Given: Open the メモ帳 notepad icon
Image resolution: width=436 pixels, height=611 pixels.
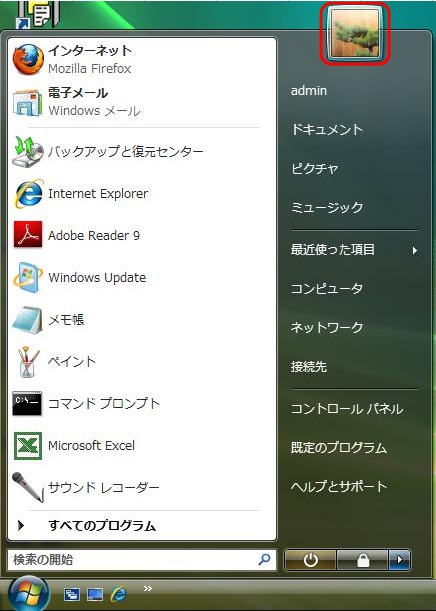Looking at the screenshot, I should click(27, 320).
